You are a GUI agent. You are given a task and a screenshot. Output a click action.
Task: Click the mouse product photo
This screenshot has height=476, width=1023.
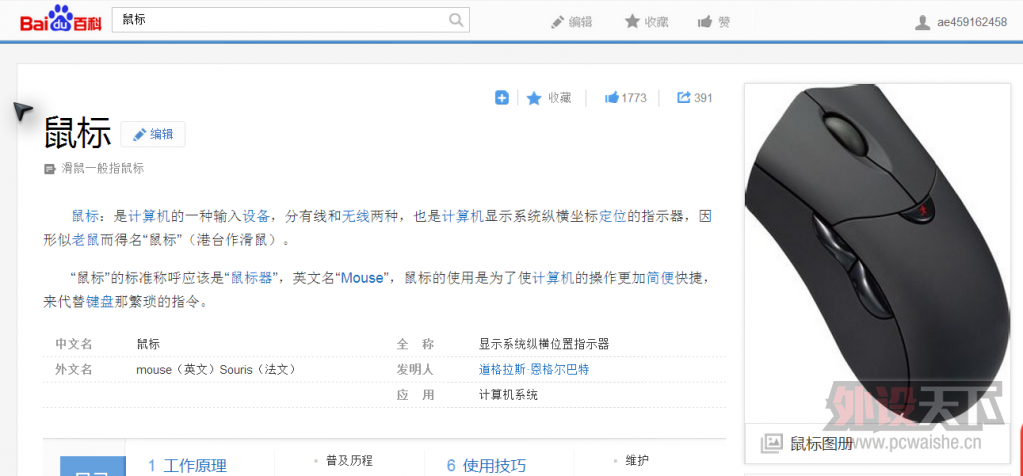pos(877,253)
